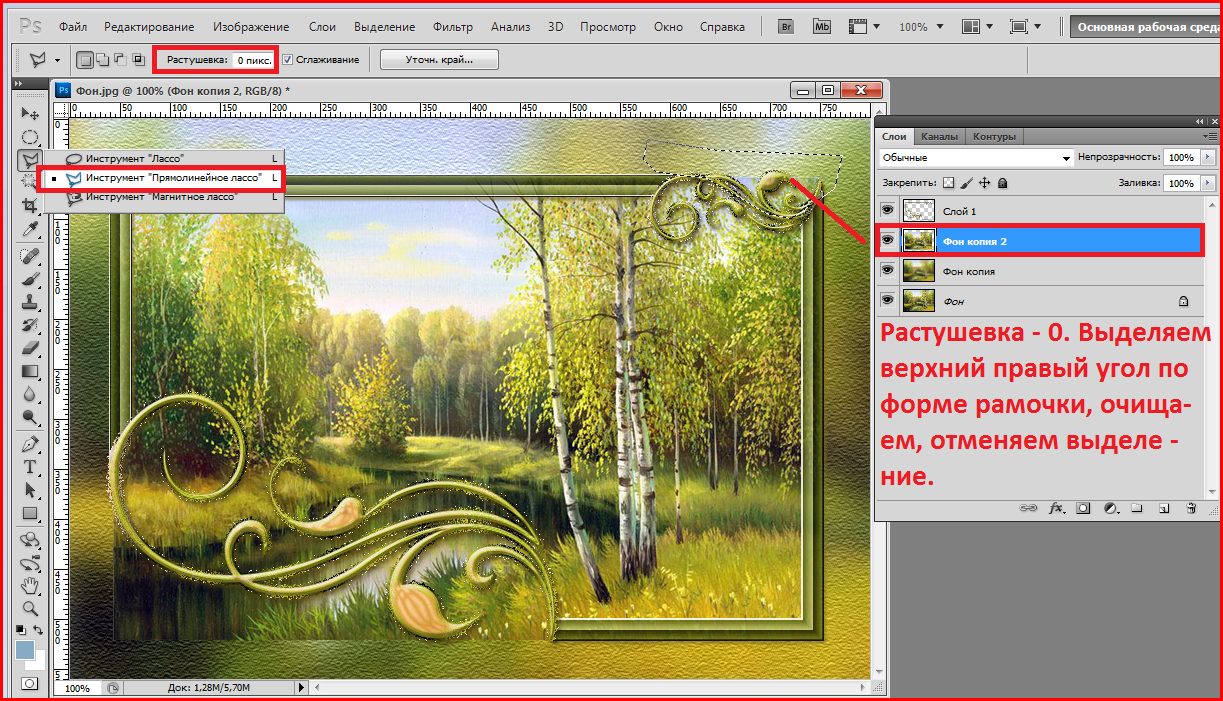The height and width of the screenshot is (701, 1223).
Task: Choose Subtract from selection mode
Action: [x=120, y=60]
